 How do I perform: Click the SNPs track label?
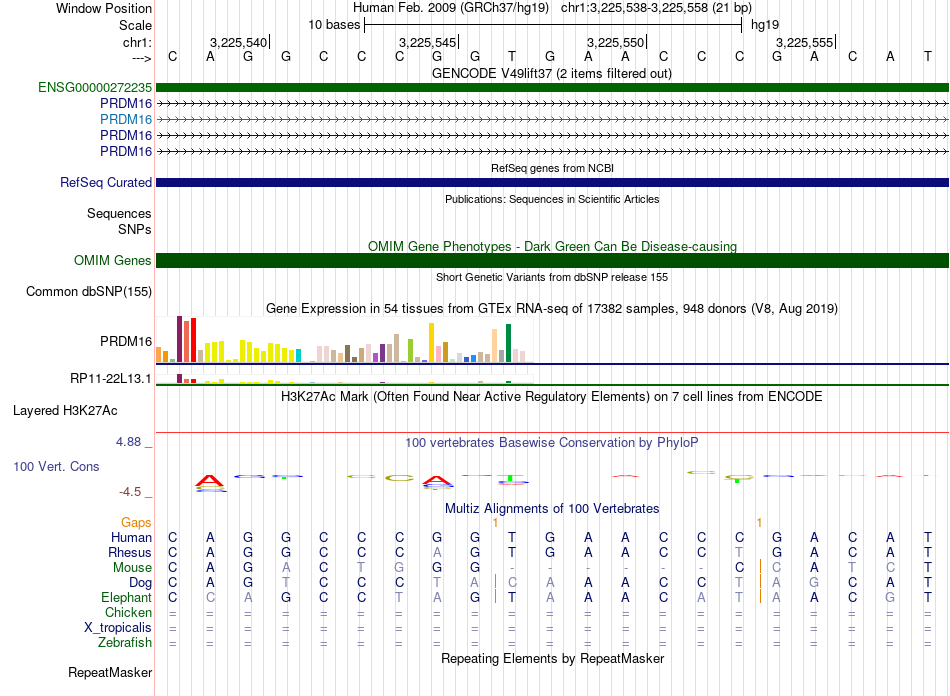[135, 230]
